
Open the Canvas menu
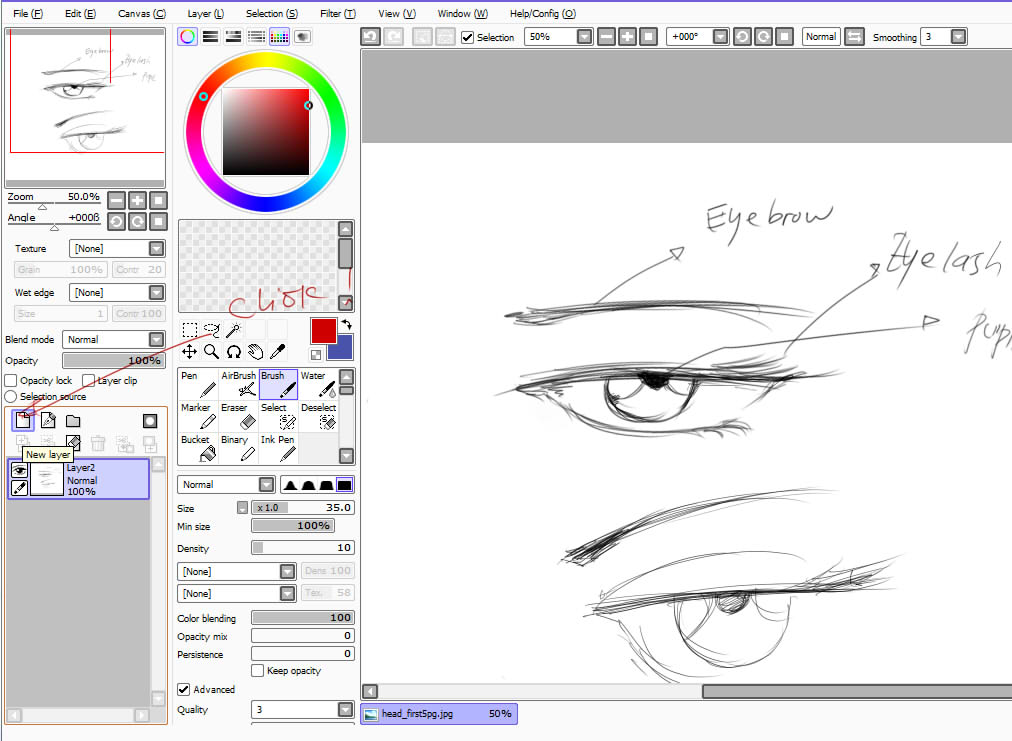coord(141,14)
